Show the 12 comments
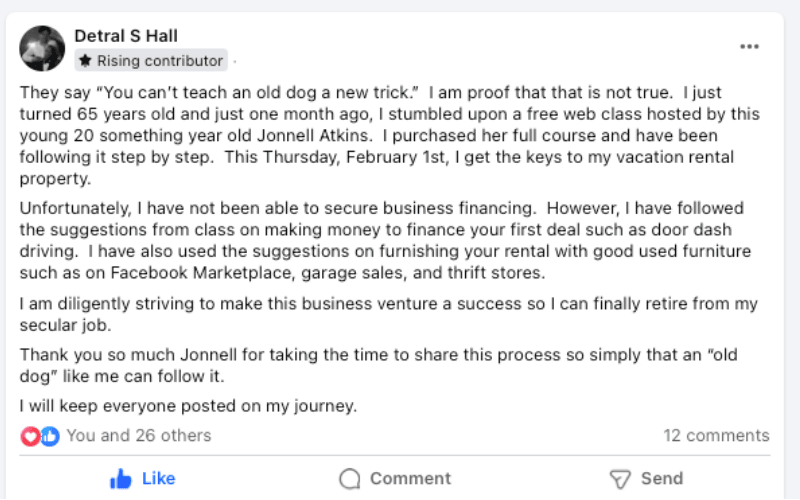The image size is (800, 500). pos(716,435)
